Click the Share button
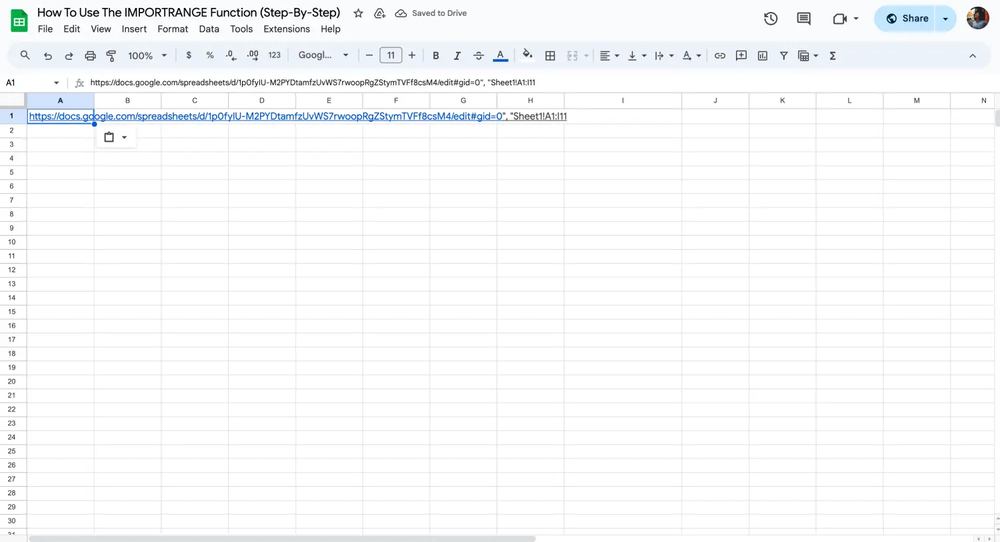The image size is (1000, 542). coord(906,18)
